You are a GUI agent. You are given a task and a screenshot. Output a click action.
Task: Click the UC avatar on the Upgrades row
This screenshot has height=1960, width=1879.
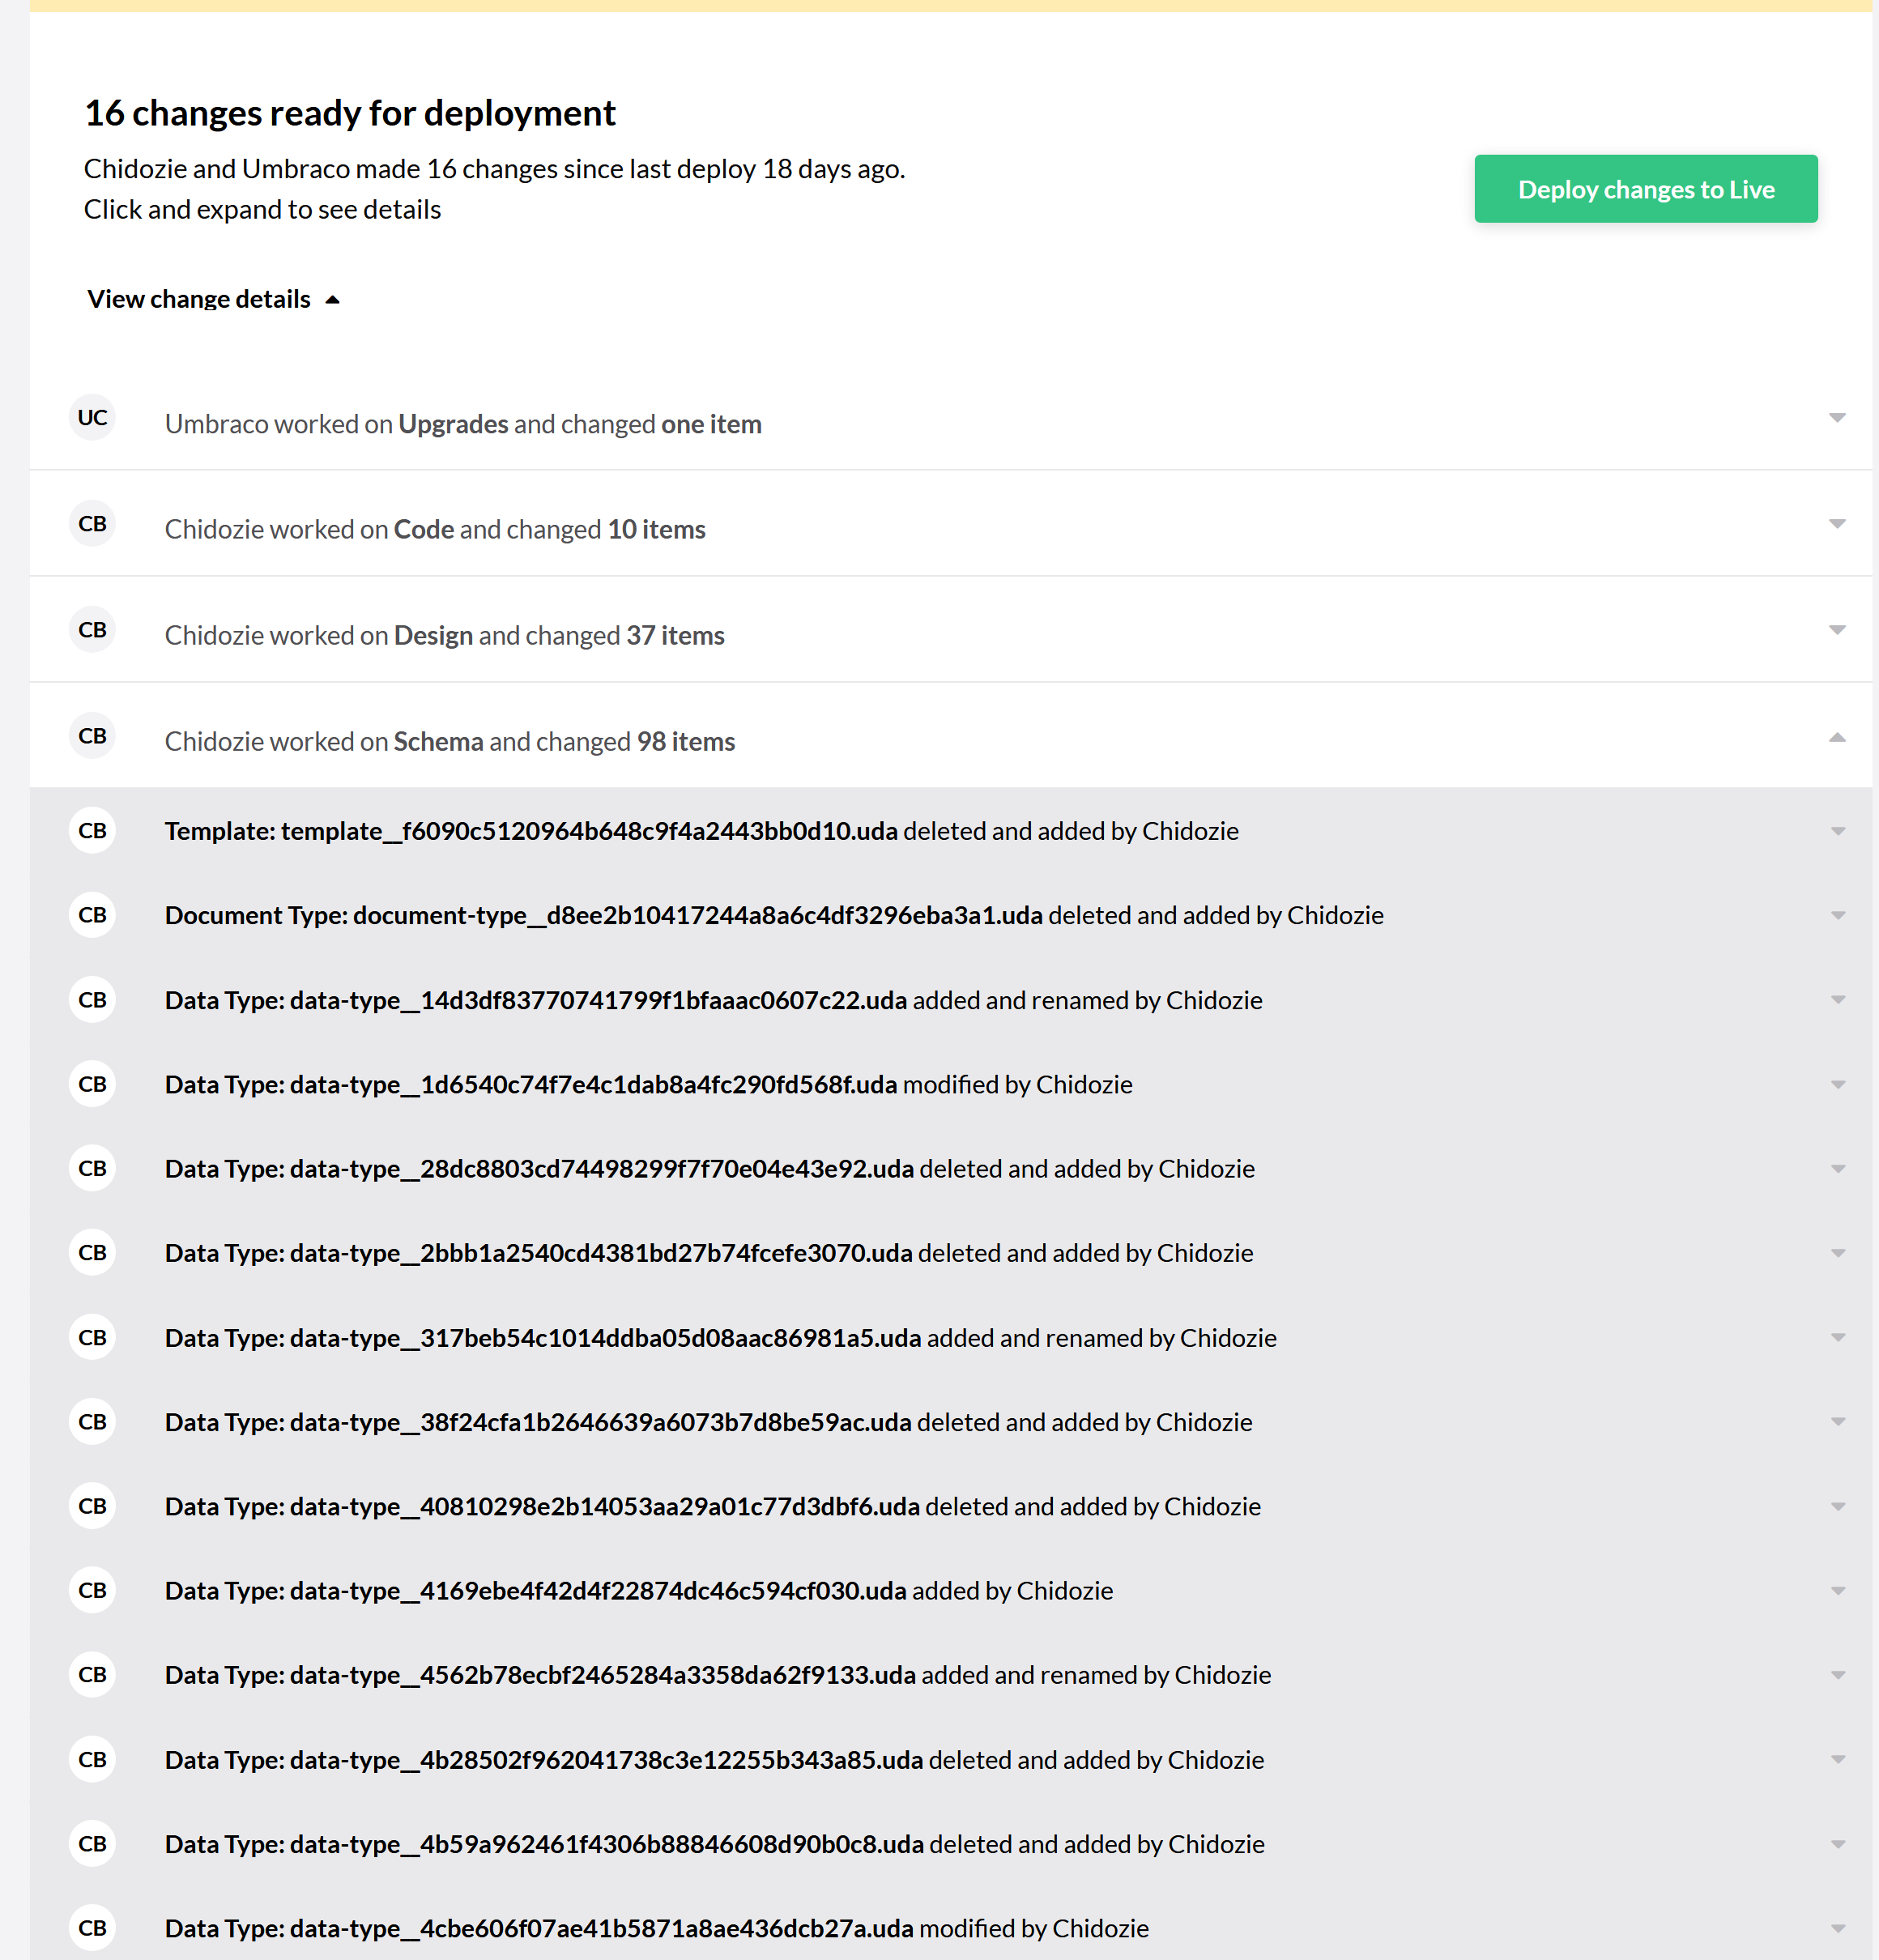(92, 418)
